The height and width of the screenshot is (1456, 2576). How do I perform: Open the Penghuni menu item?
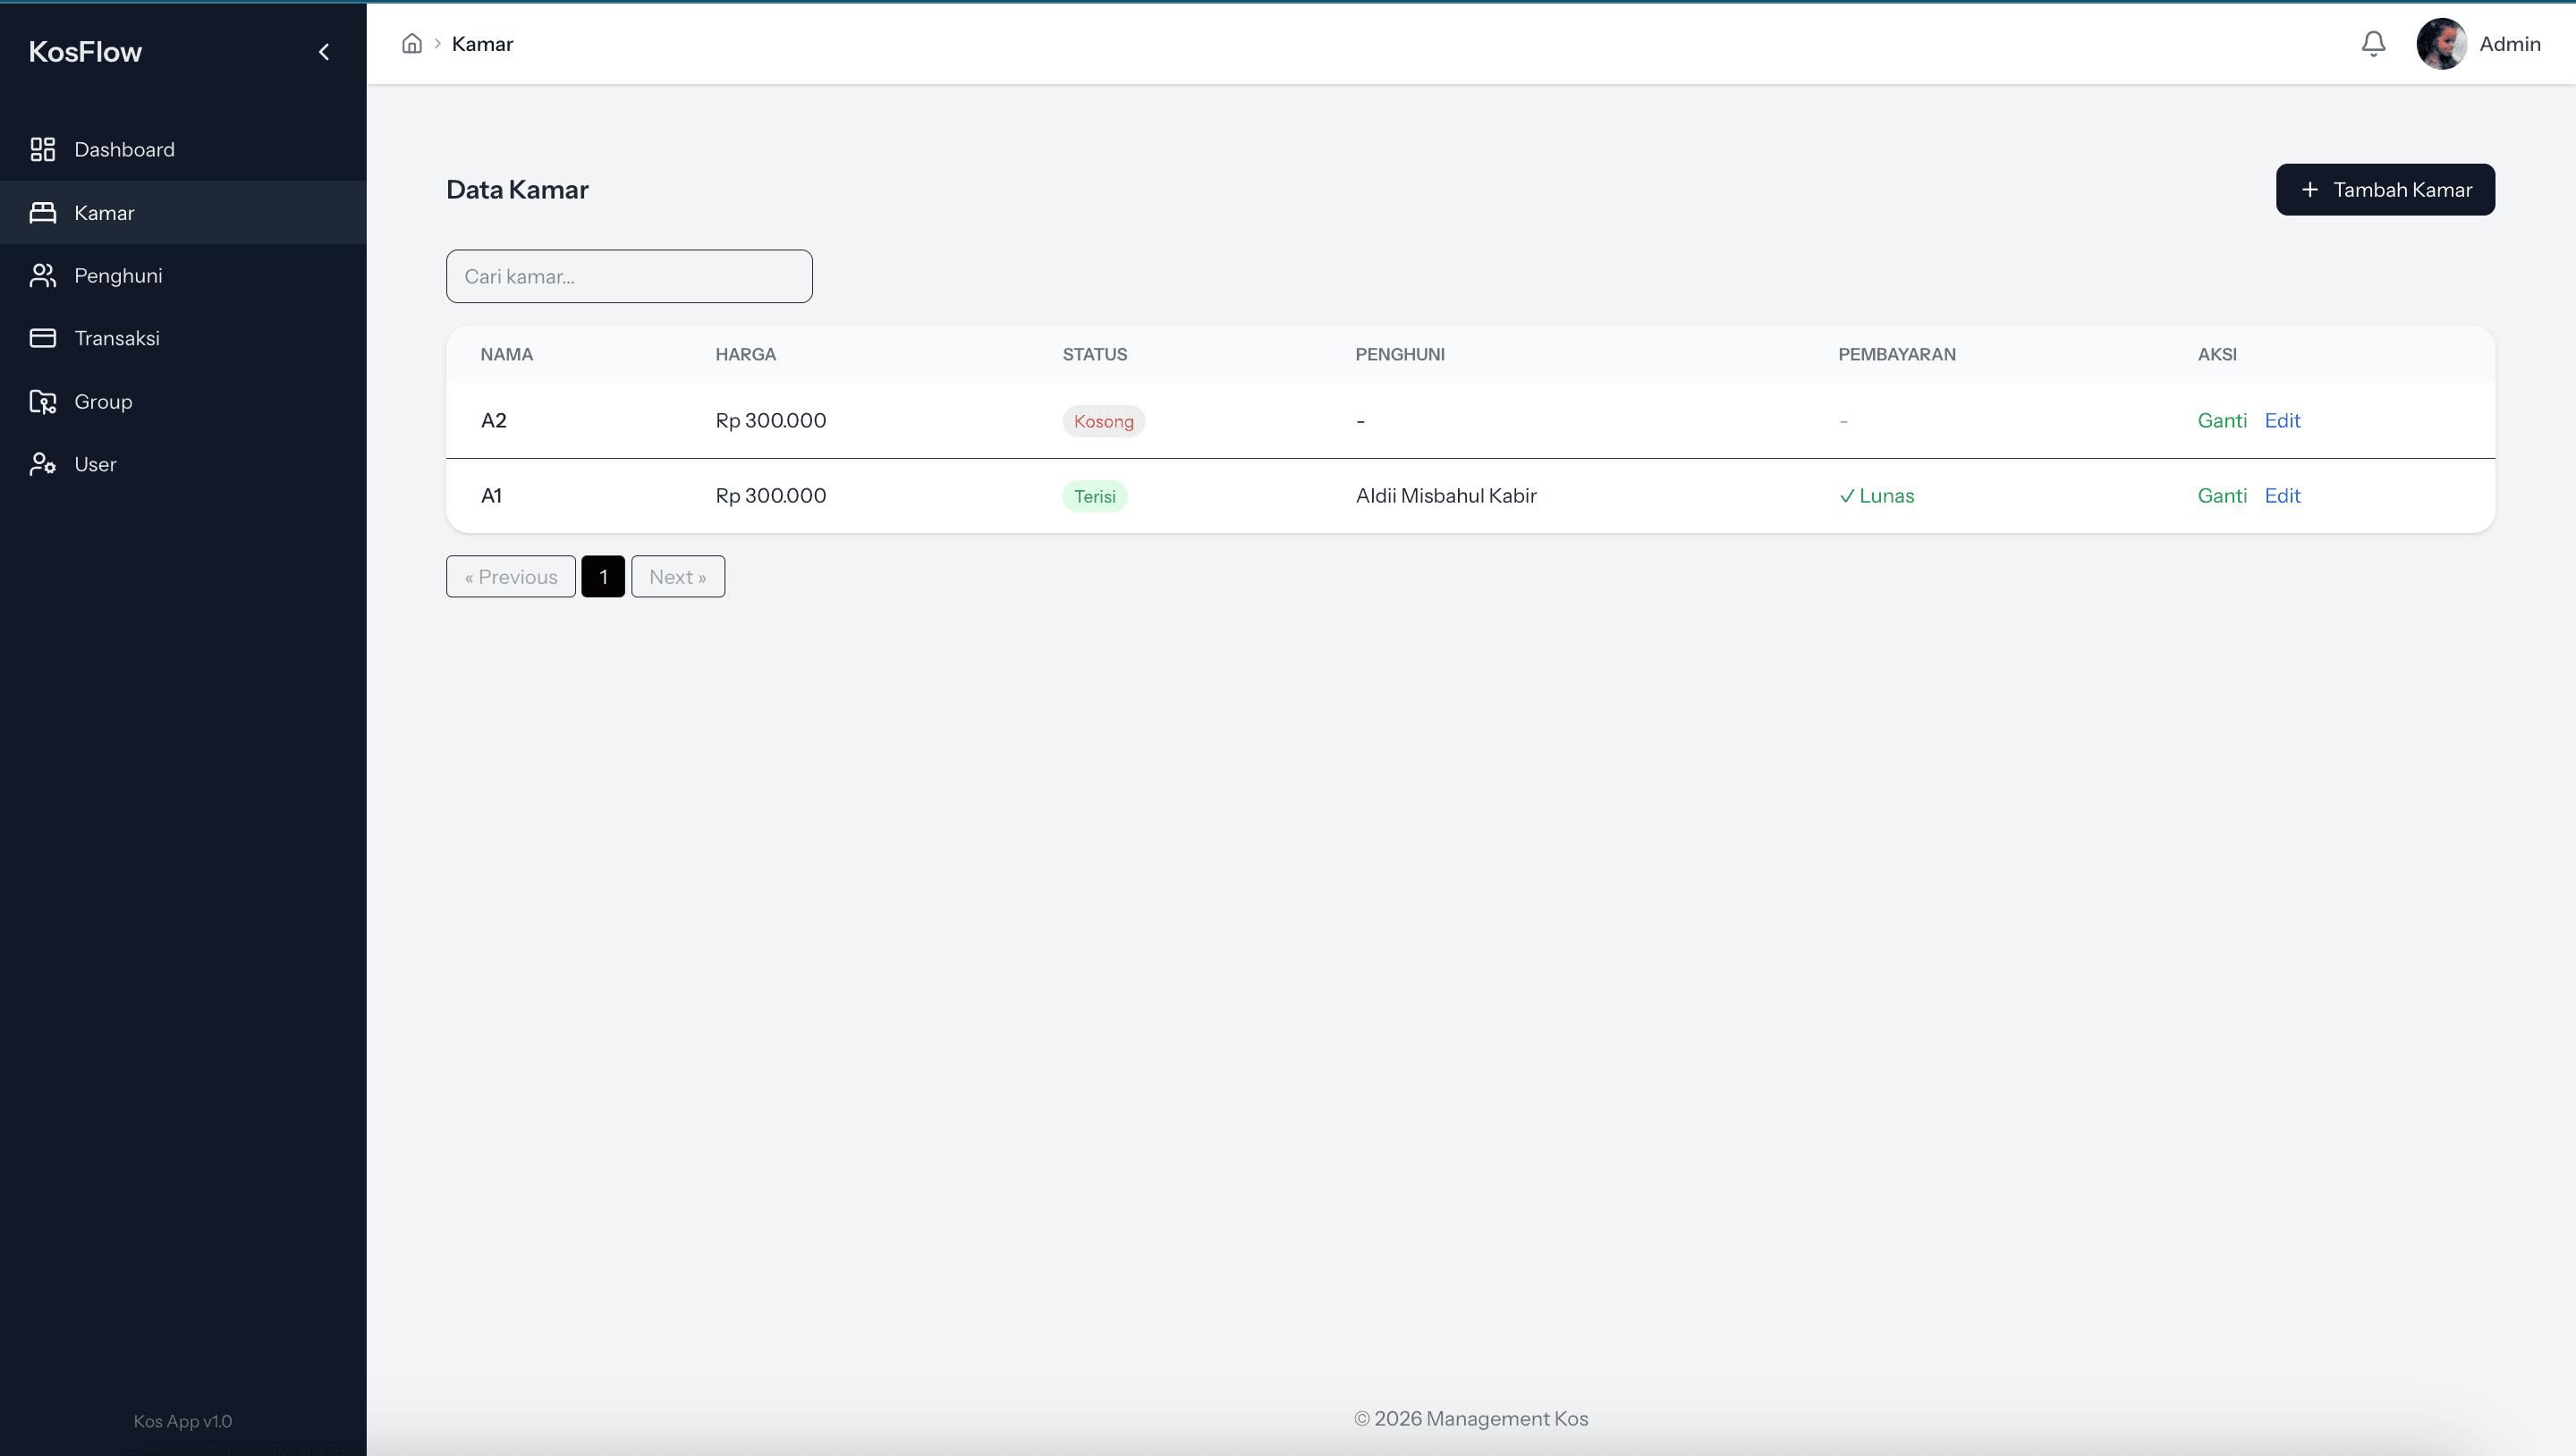tap(118, 275)
